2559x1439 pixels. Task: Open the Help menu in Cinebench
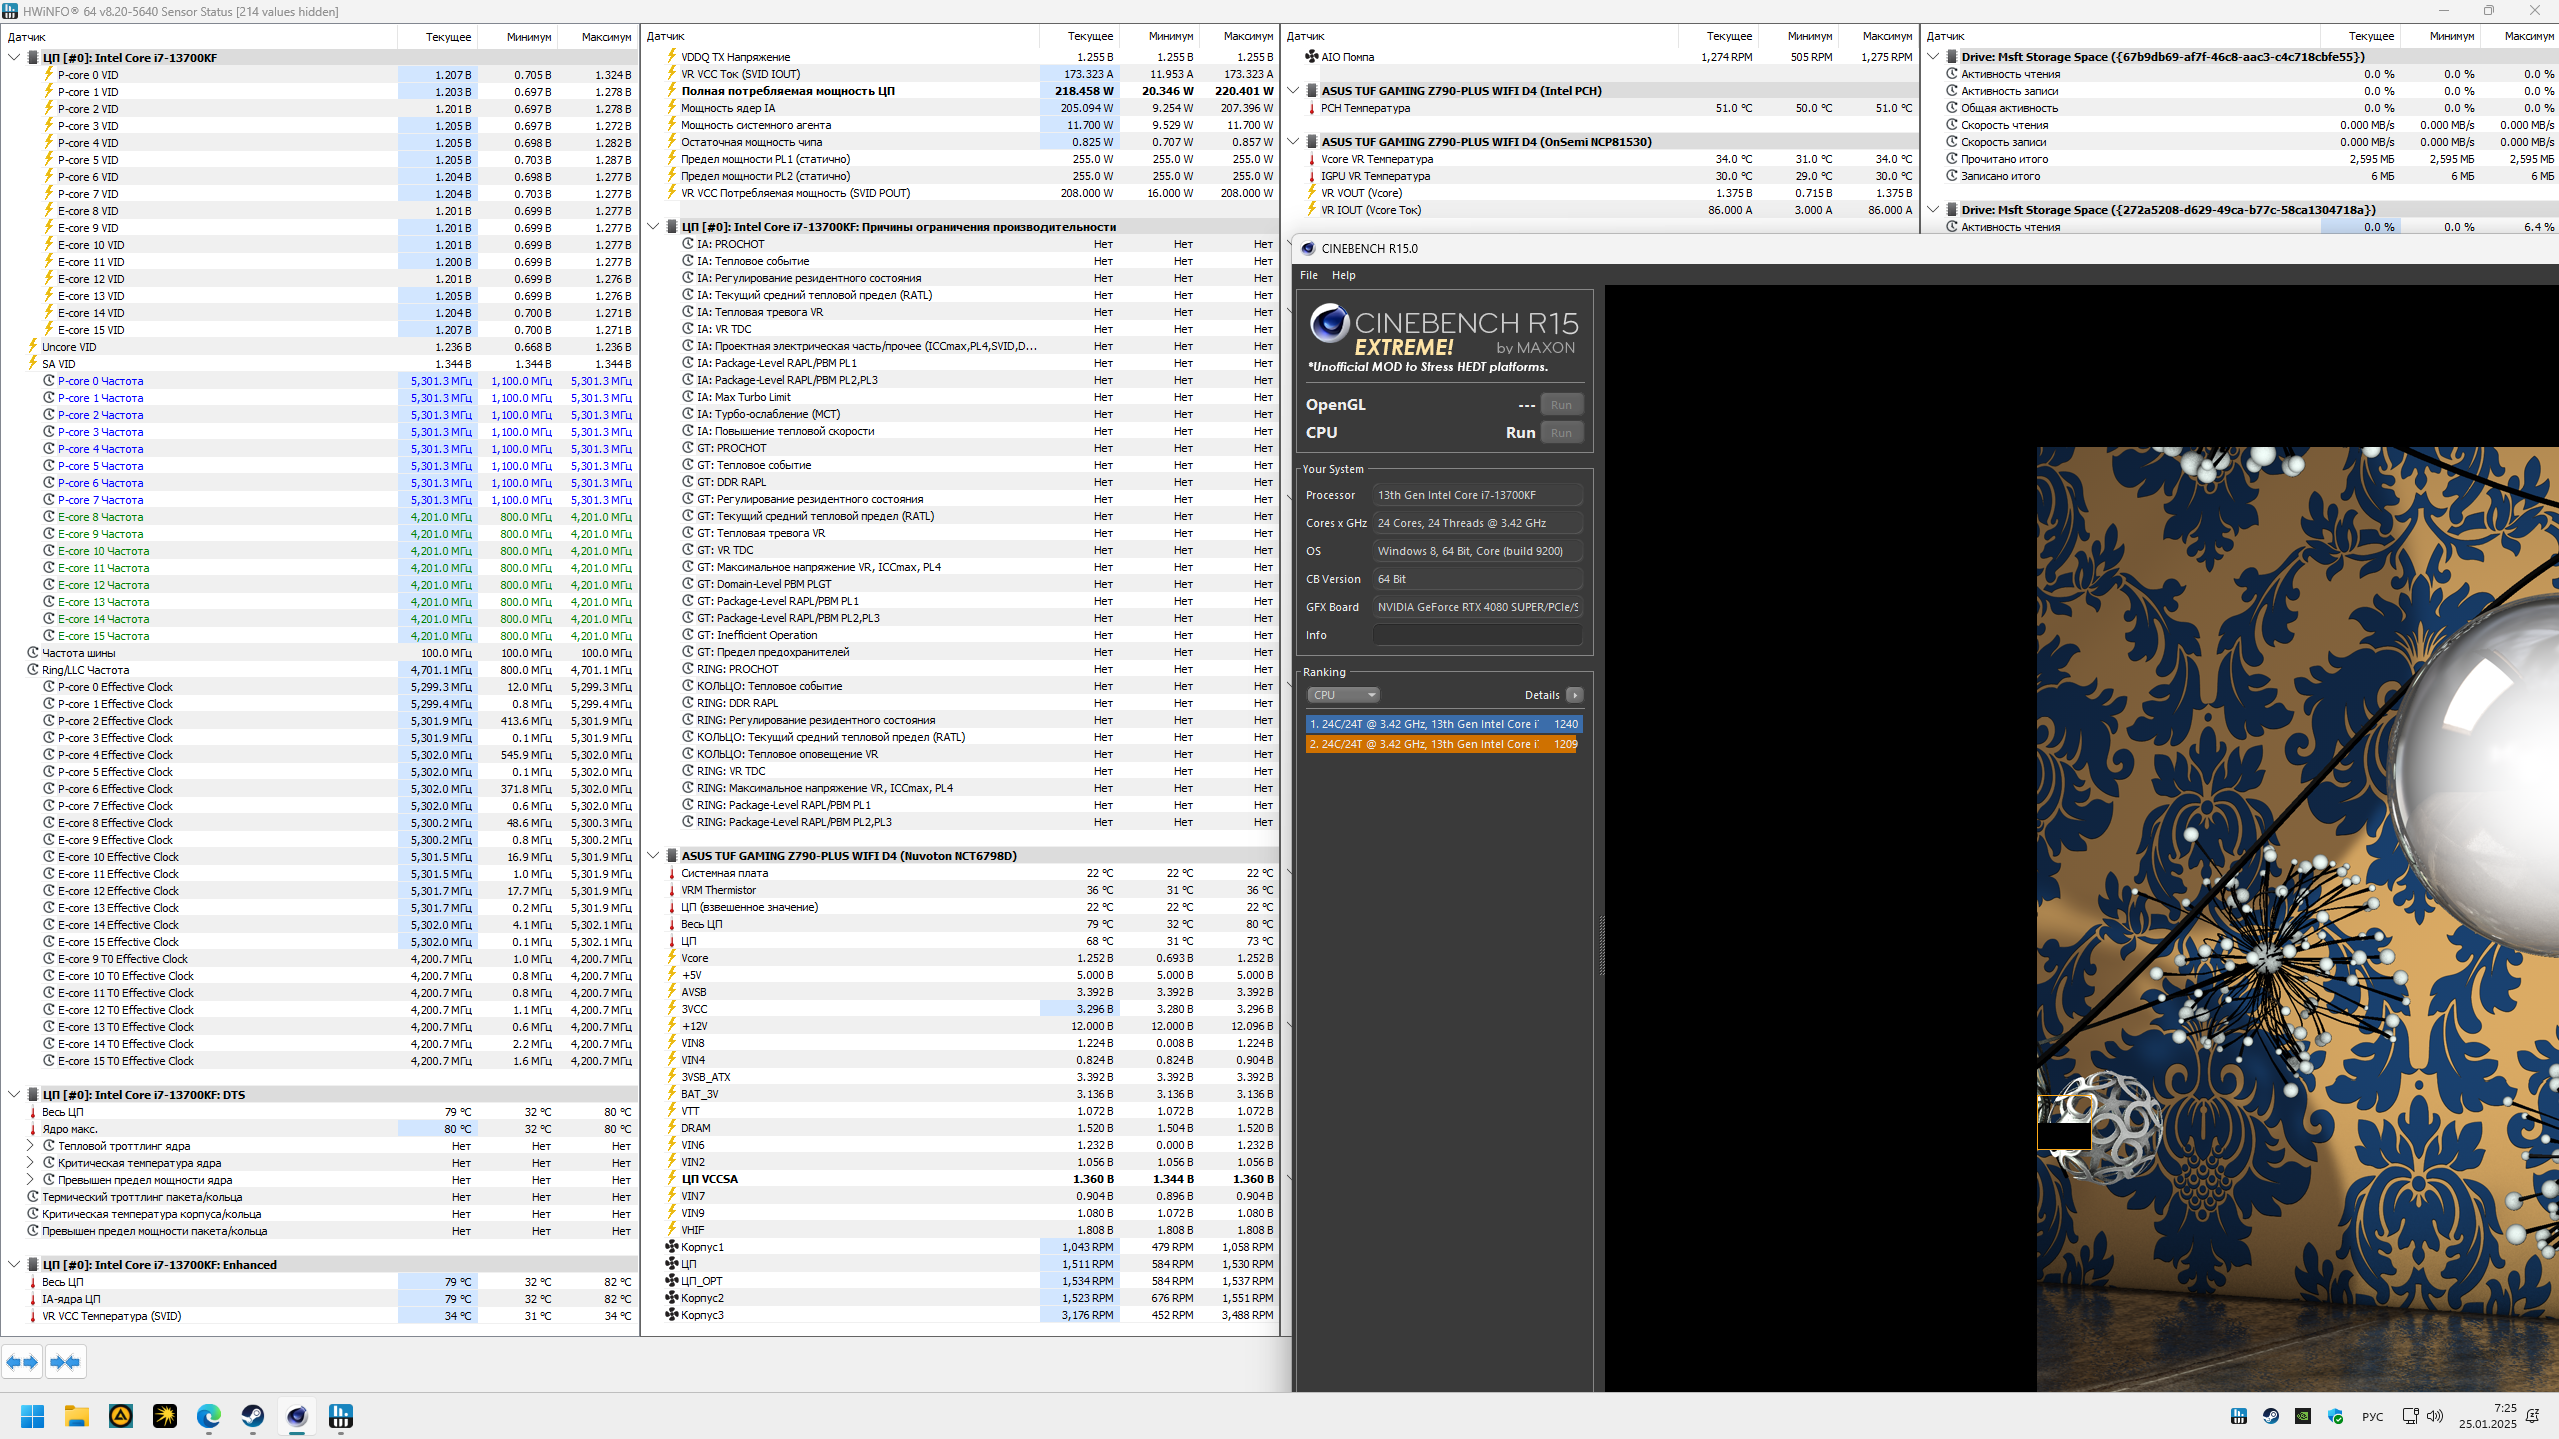coord(1343,275)
